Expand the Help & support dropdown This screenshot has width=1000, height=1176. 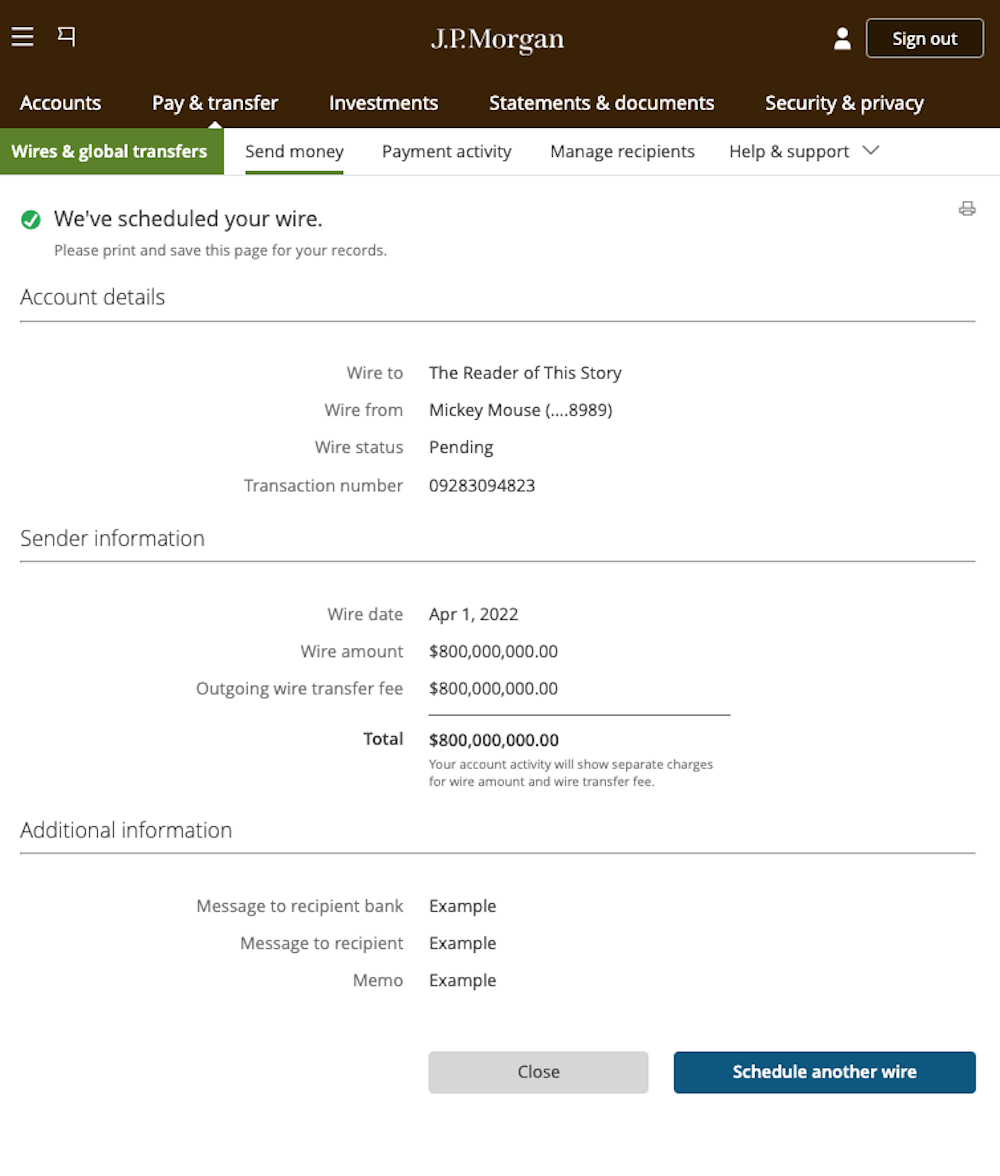pyautogui.click(x=803, y=152)
